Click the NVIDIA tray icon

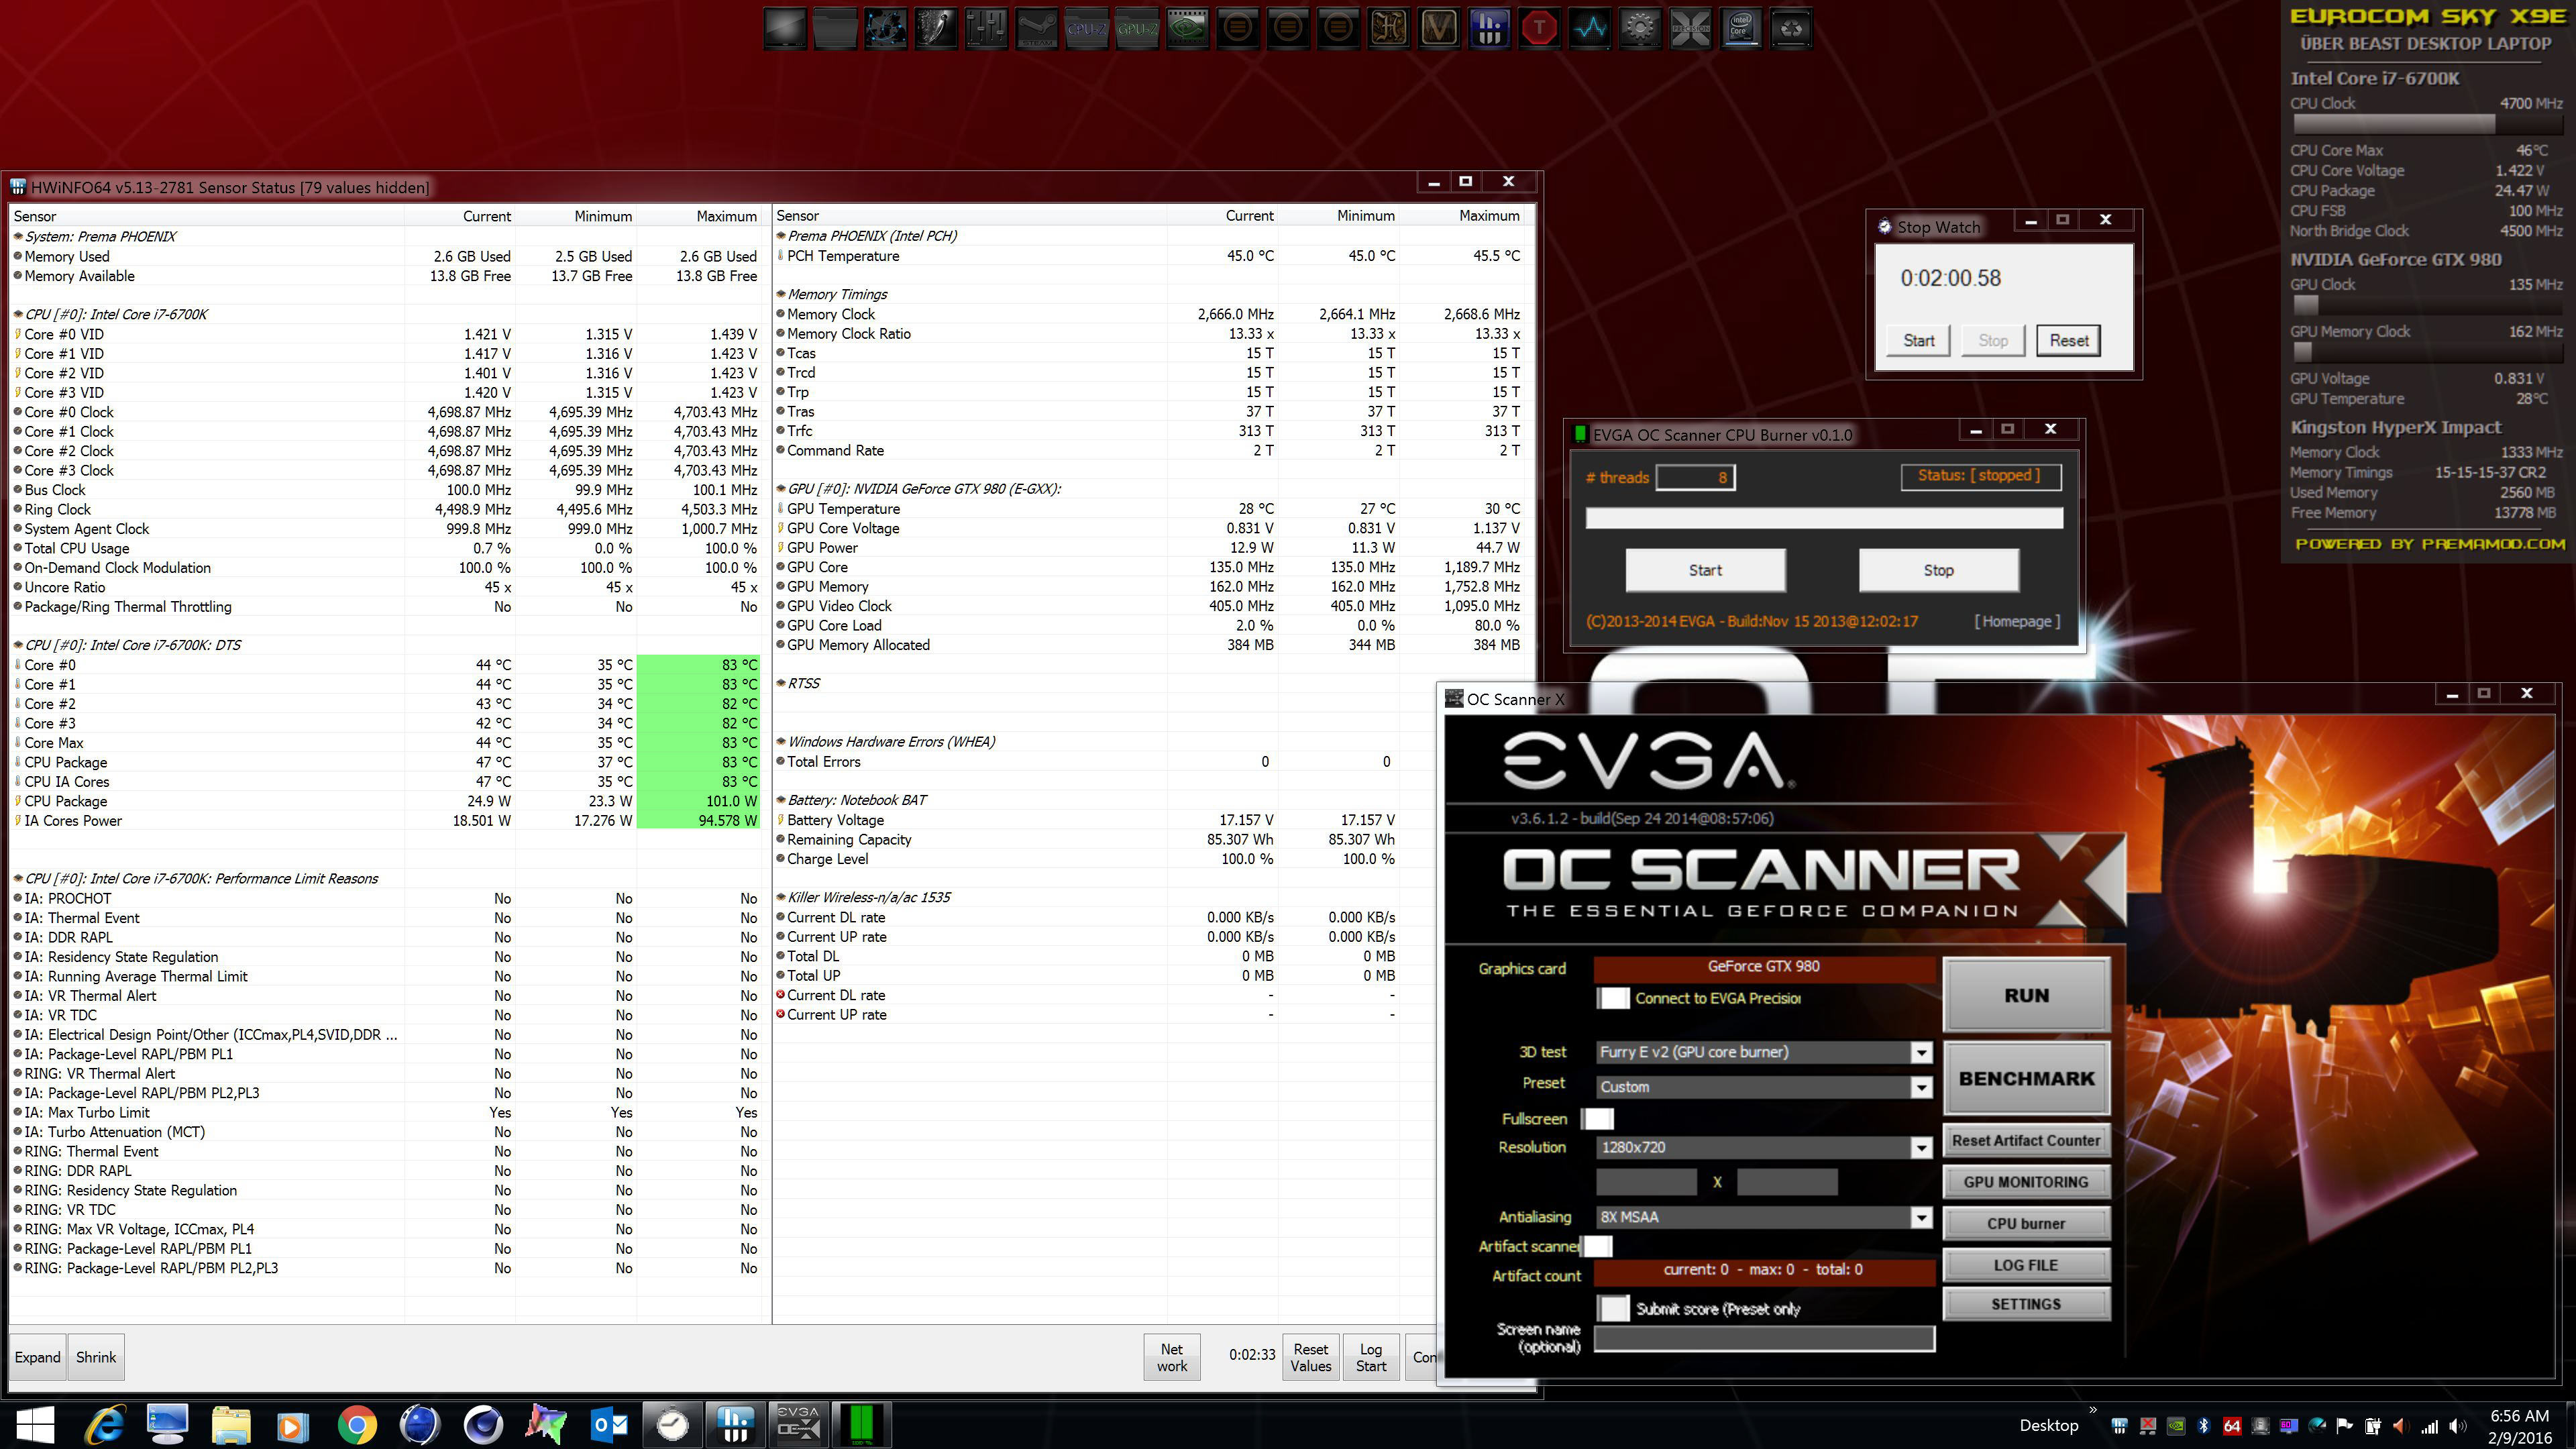coord(2175,1426)
